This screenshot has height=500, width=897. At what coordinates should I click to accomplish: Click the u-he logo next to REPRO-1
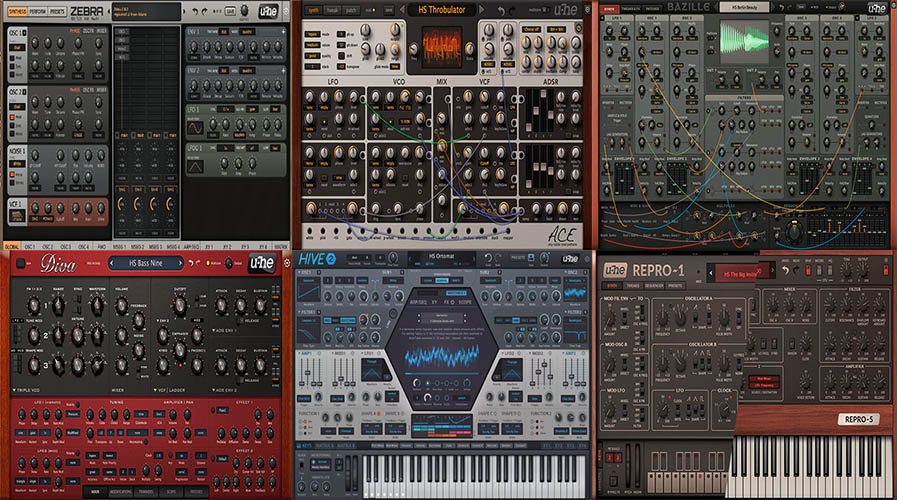point(615,270)
